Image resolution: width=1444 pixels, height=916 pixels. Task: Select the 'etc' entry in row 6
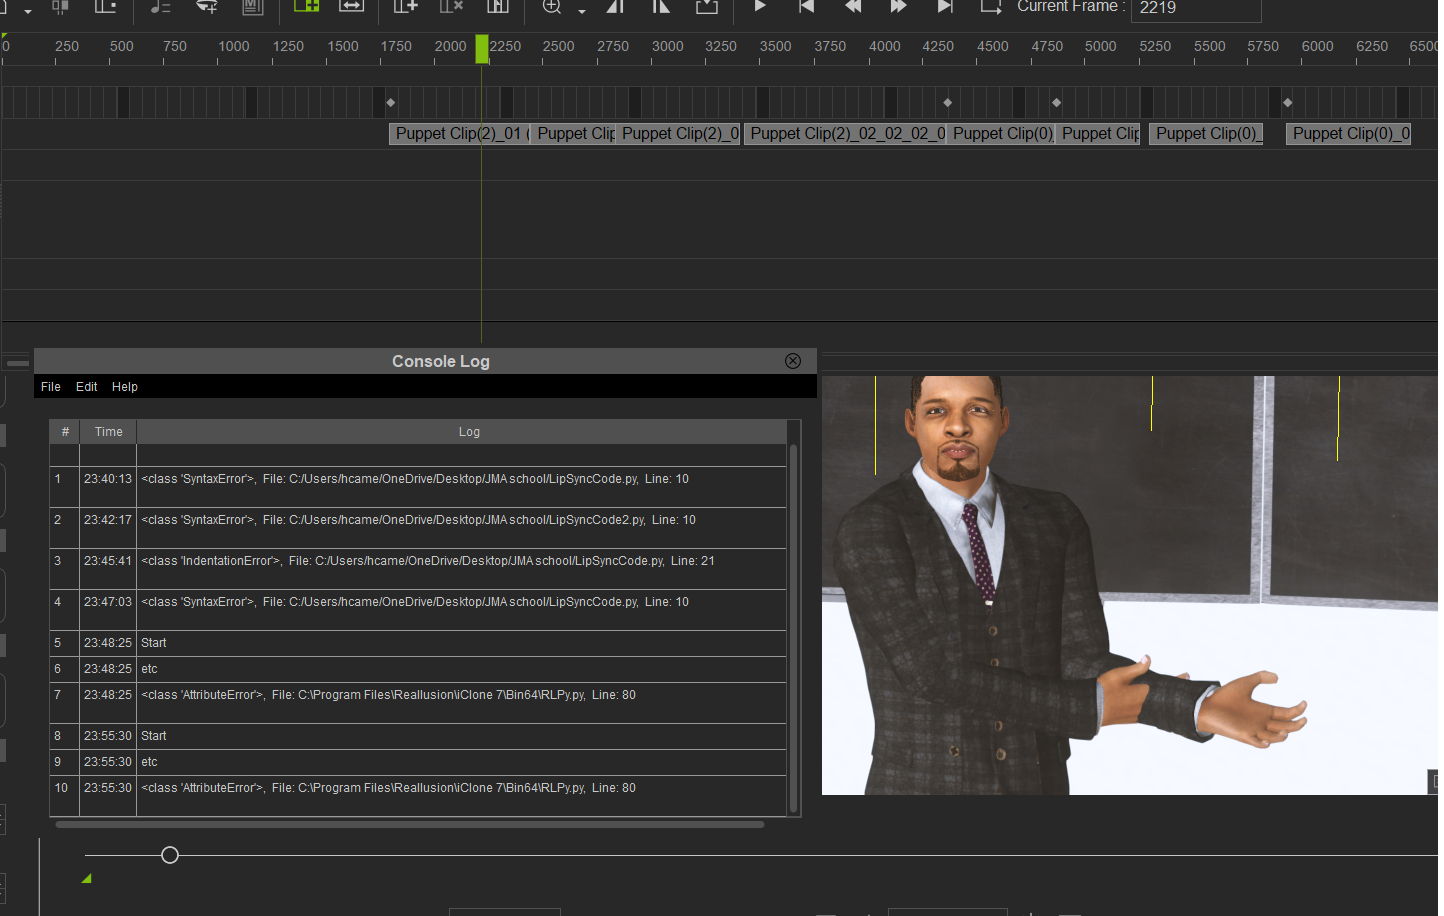coord(418,669)
